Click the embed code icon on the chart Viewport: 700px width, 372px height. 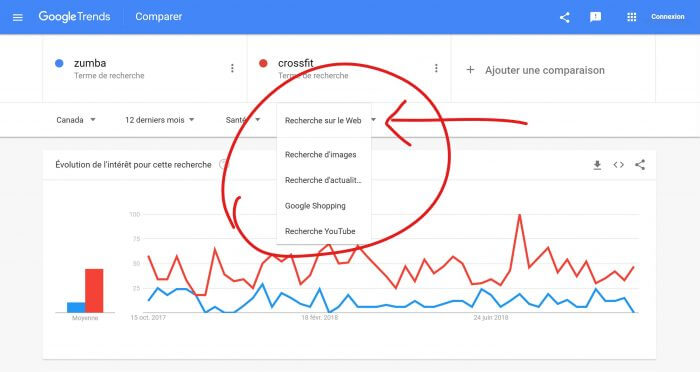pos(618,165)
